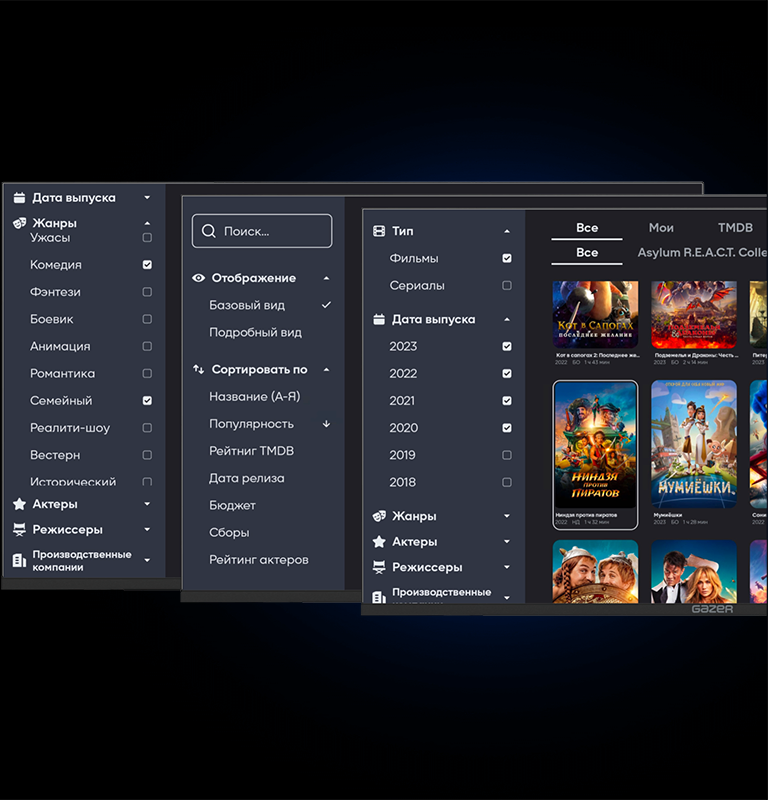The image size is (768, 800).
Task: Click the calendar icon in left panel
Action: click(19, 197)
